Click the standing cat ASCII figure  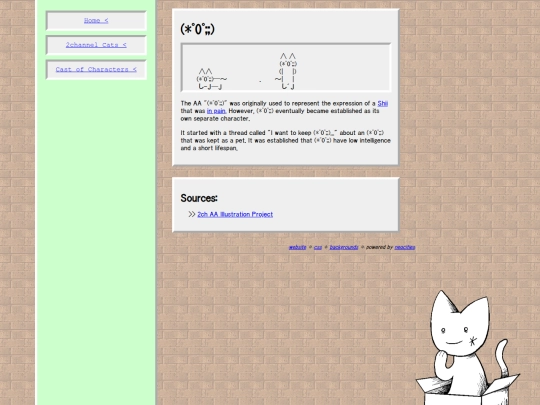point(287,71)
